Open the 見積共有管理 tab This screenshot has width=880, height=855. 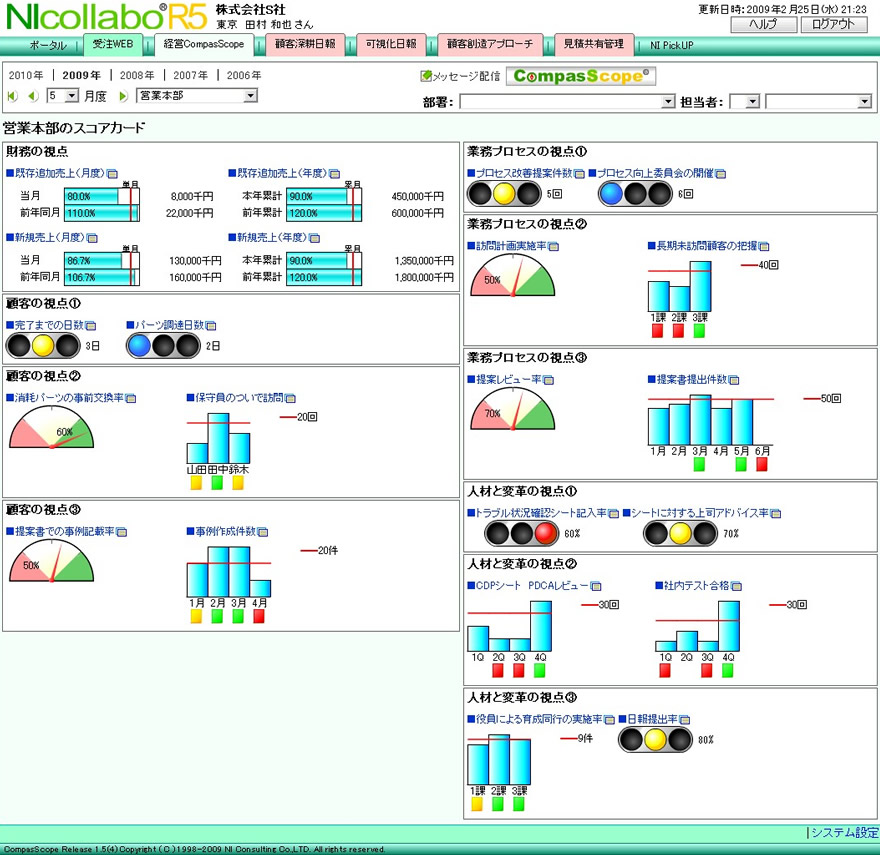pyautogui.click(x=593, y=45)
